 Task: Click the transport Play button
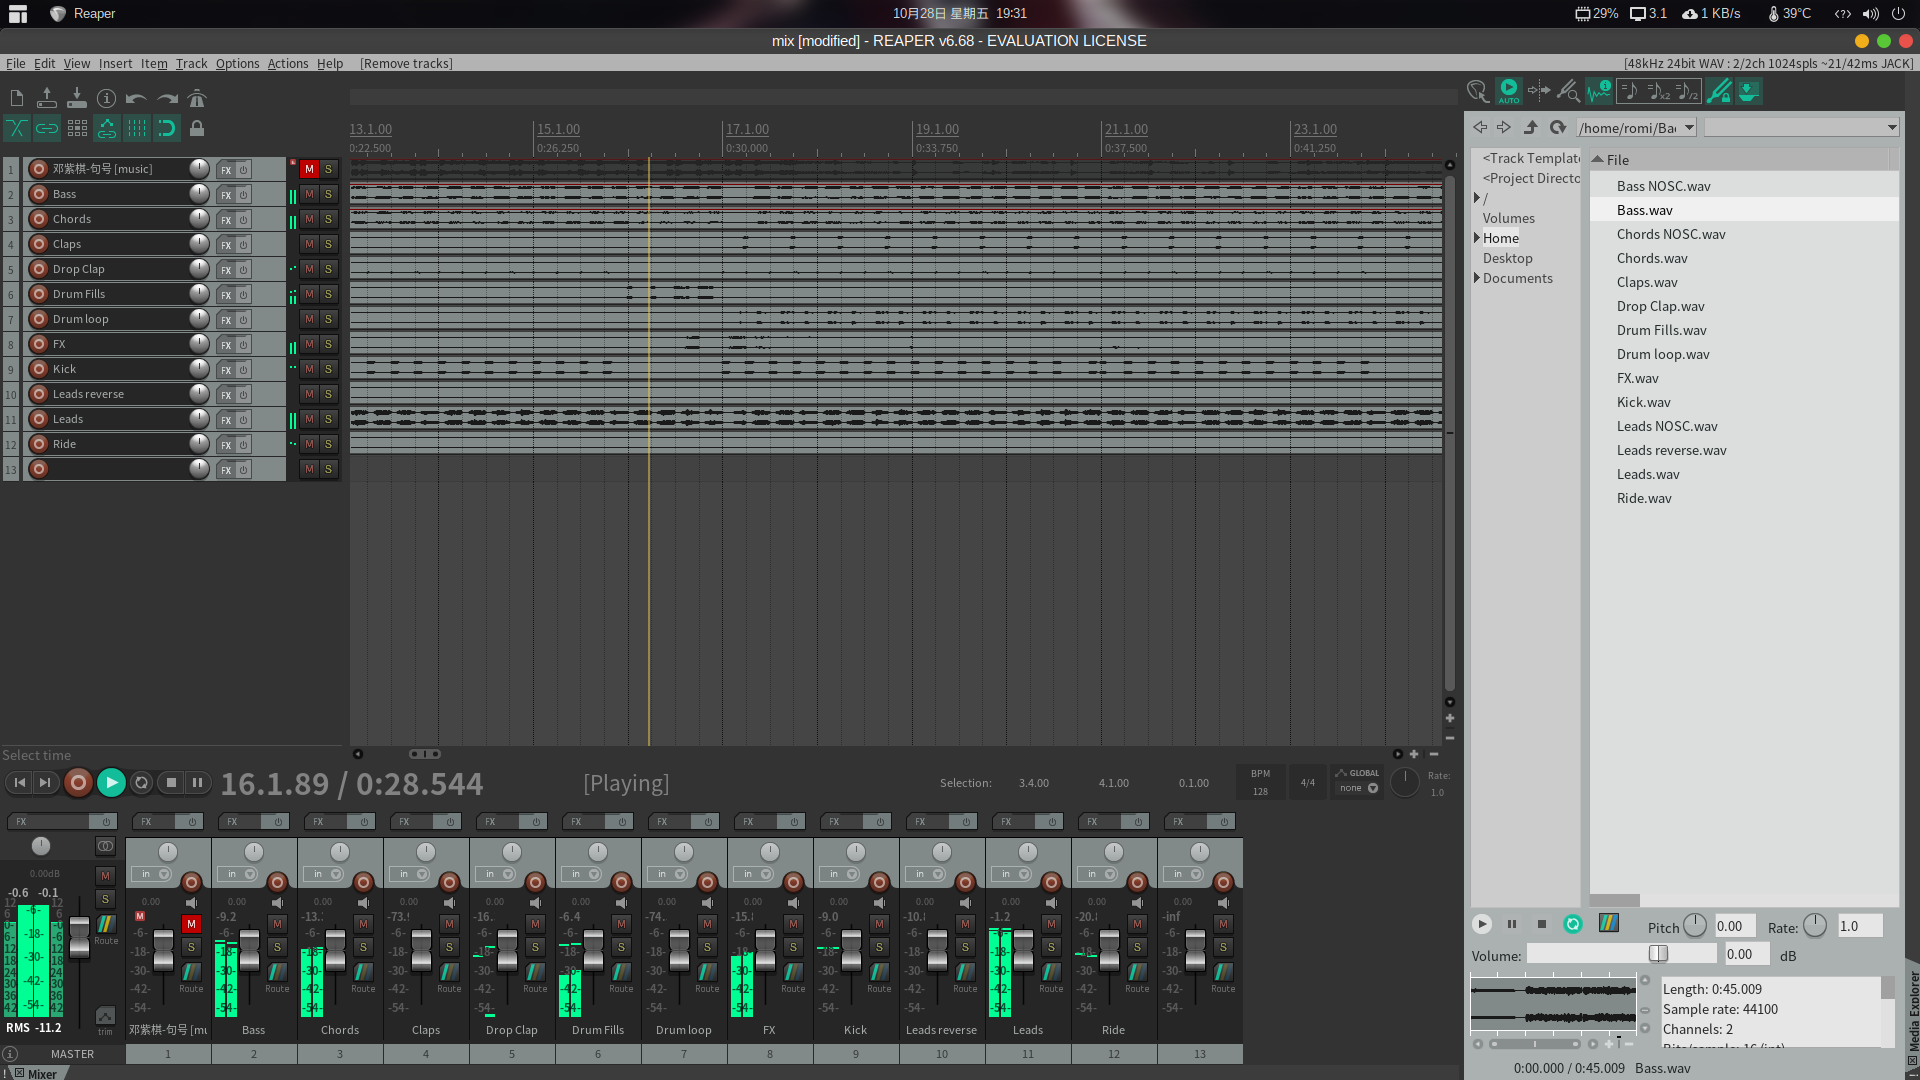coord(111,783)
